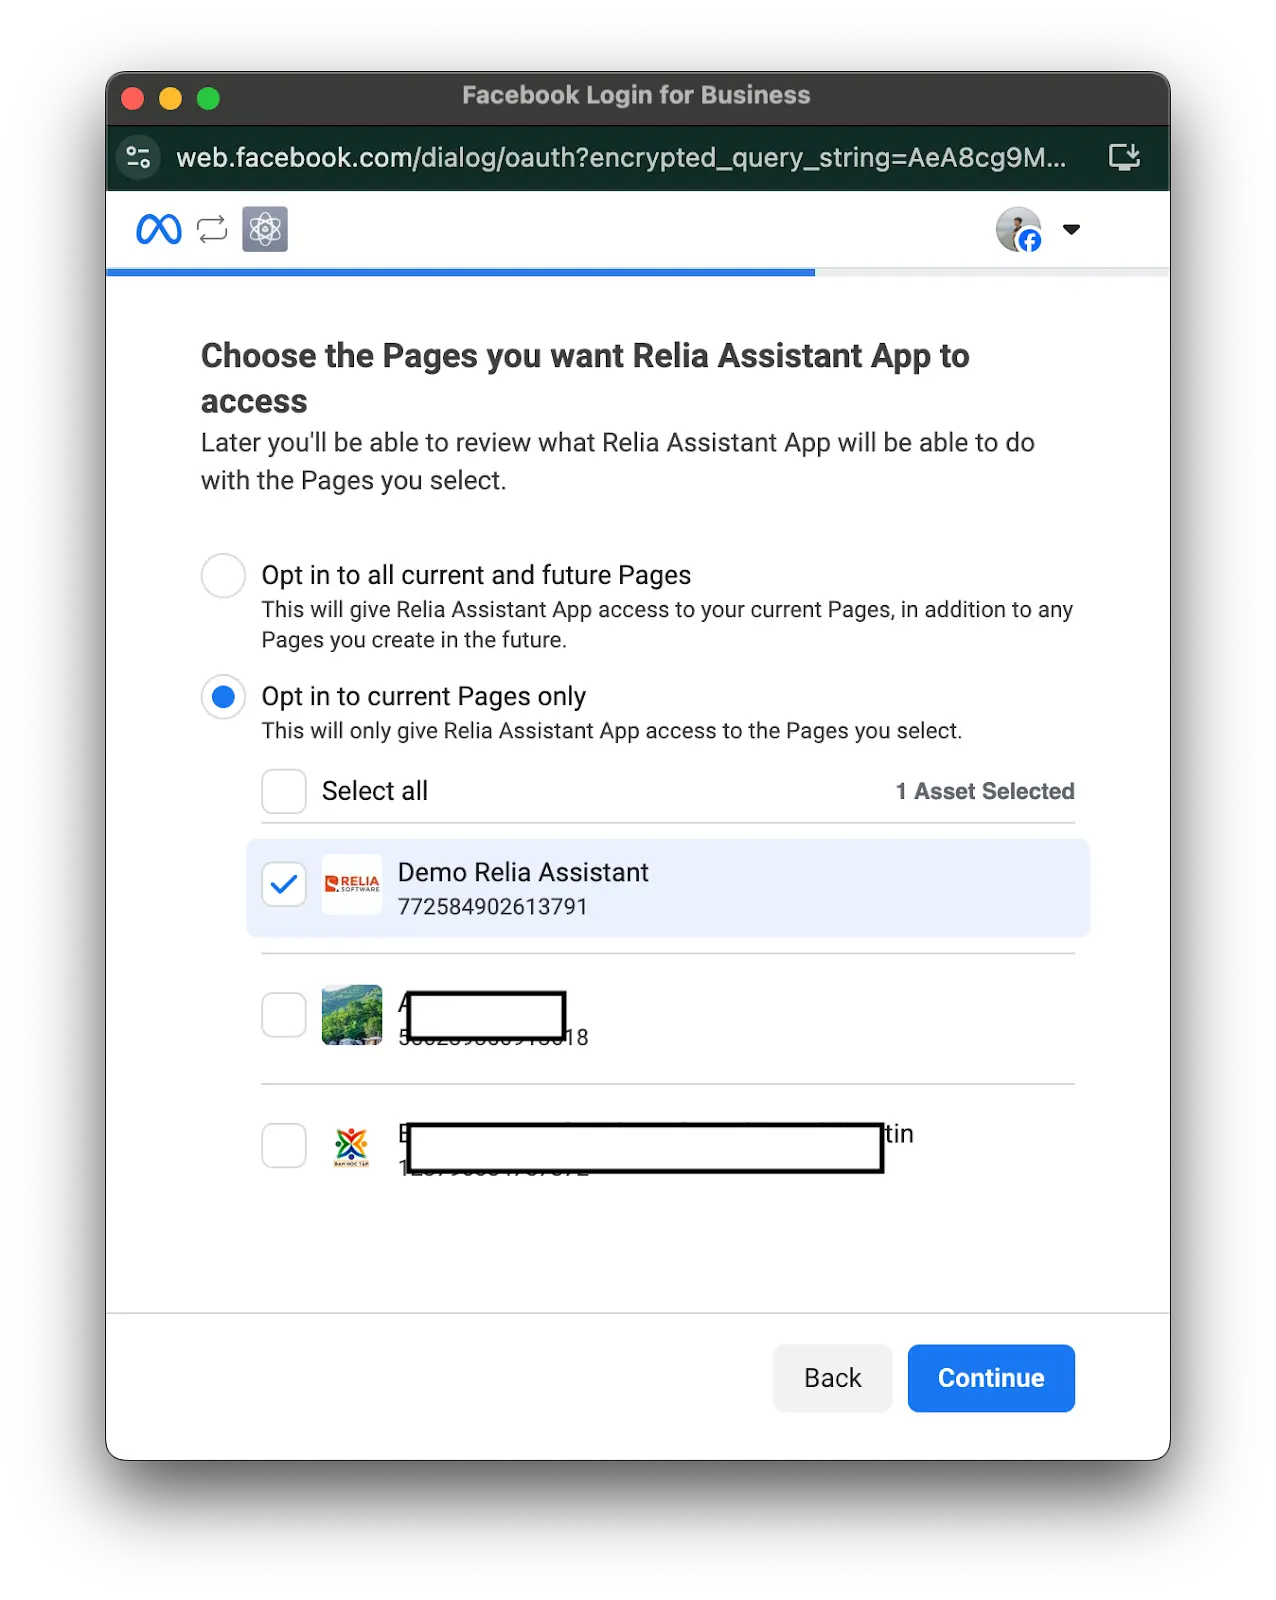Click the blue progress bar at the top
This screenshot has height=1600, width=1276.
[460, 271]
